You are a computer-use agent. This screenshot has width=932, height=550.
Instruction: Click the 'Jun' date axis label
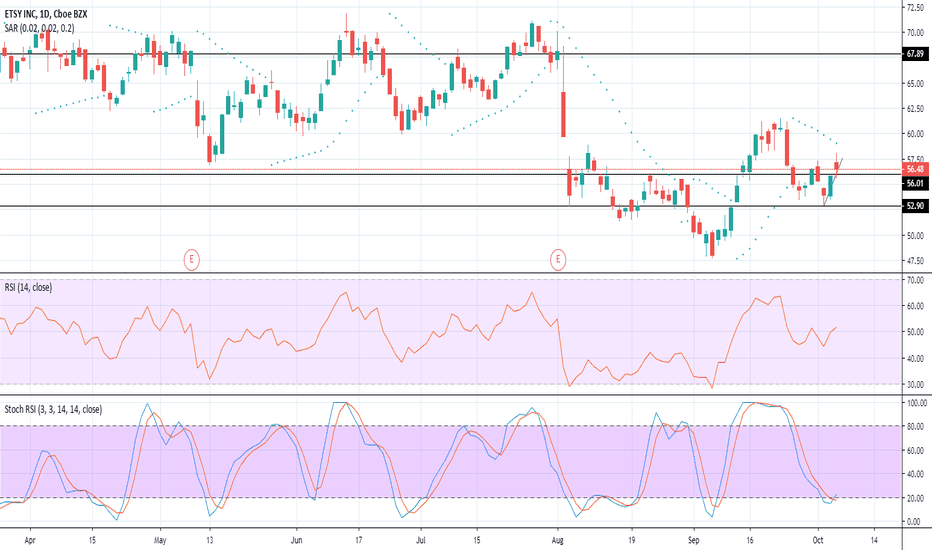[x=297, y=540]
